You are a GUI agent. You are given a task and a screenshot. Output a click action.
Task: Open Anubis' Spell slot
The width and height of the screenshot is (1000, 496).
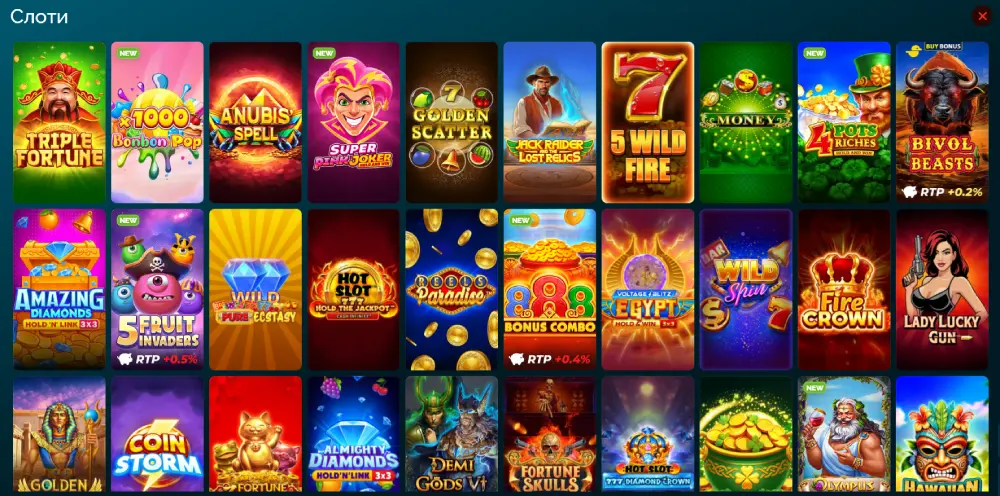pyautogui.click(x=255, y=122)
